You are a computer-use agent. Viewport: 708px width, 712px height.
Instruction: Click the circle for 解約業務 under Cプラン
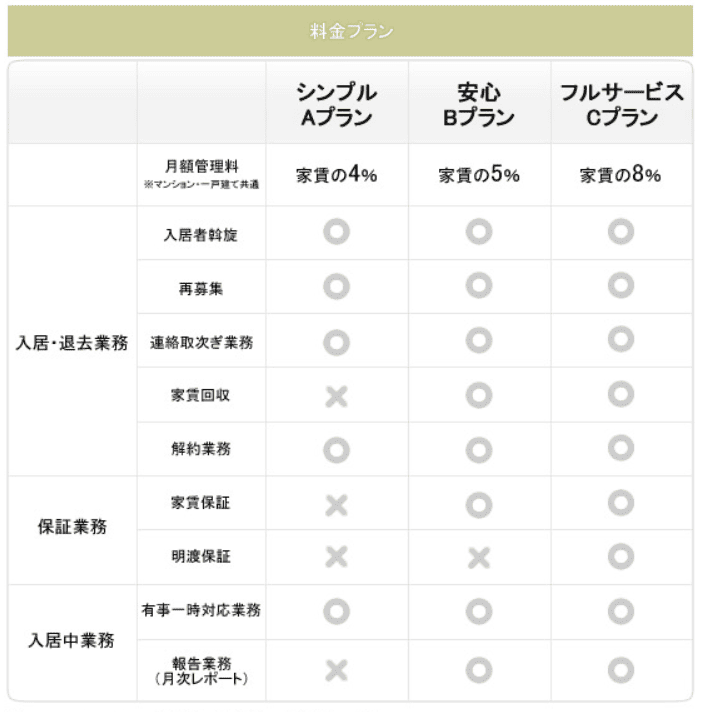(621, 449)
